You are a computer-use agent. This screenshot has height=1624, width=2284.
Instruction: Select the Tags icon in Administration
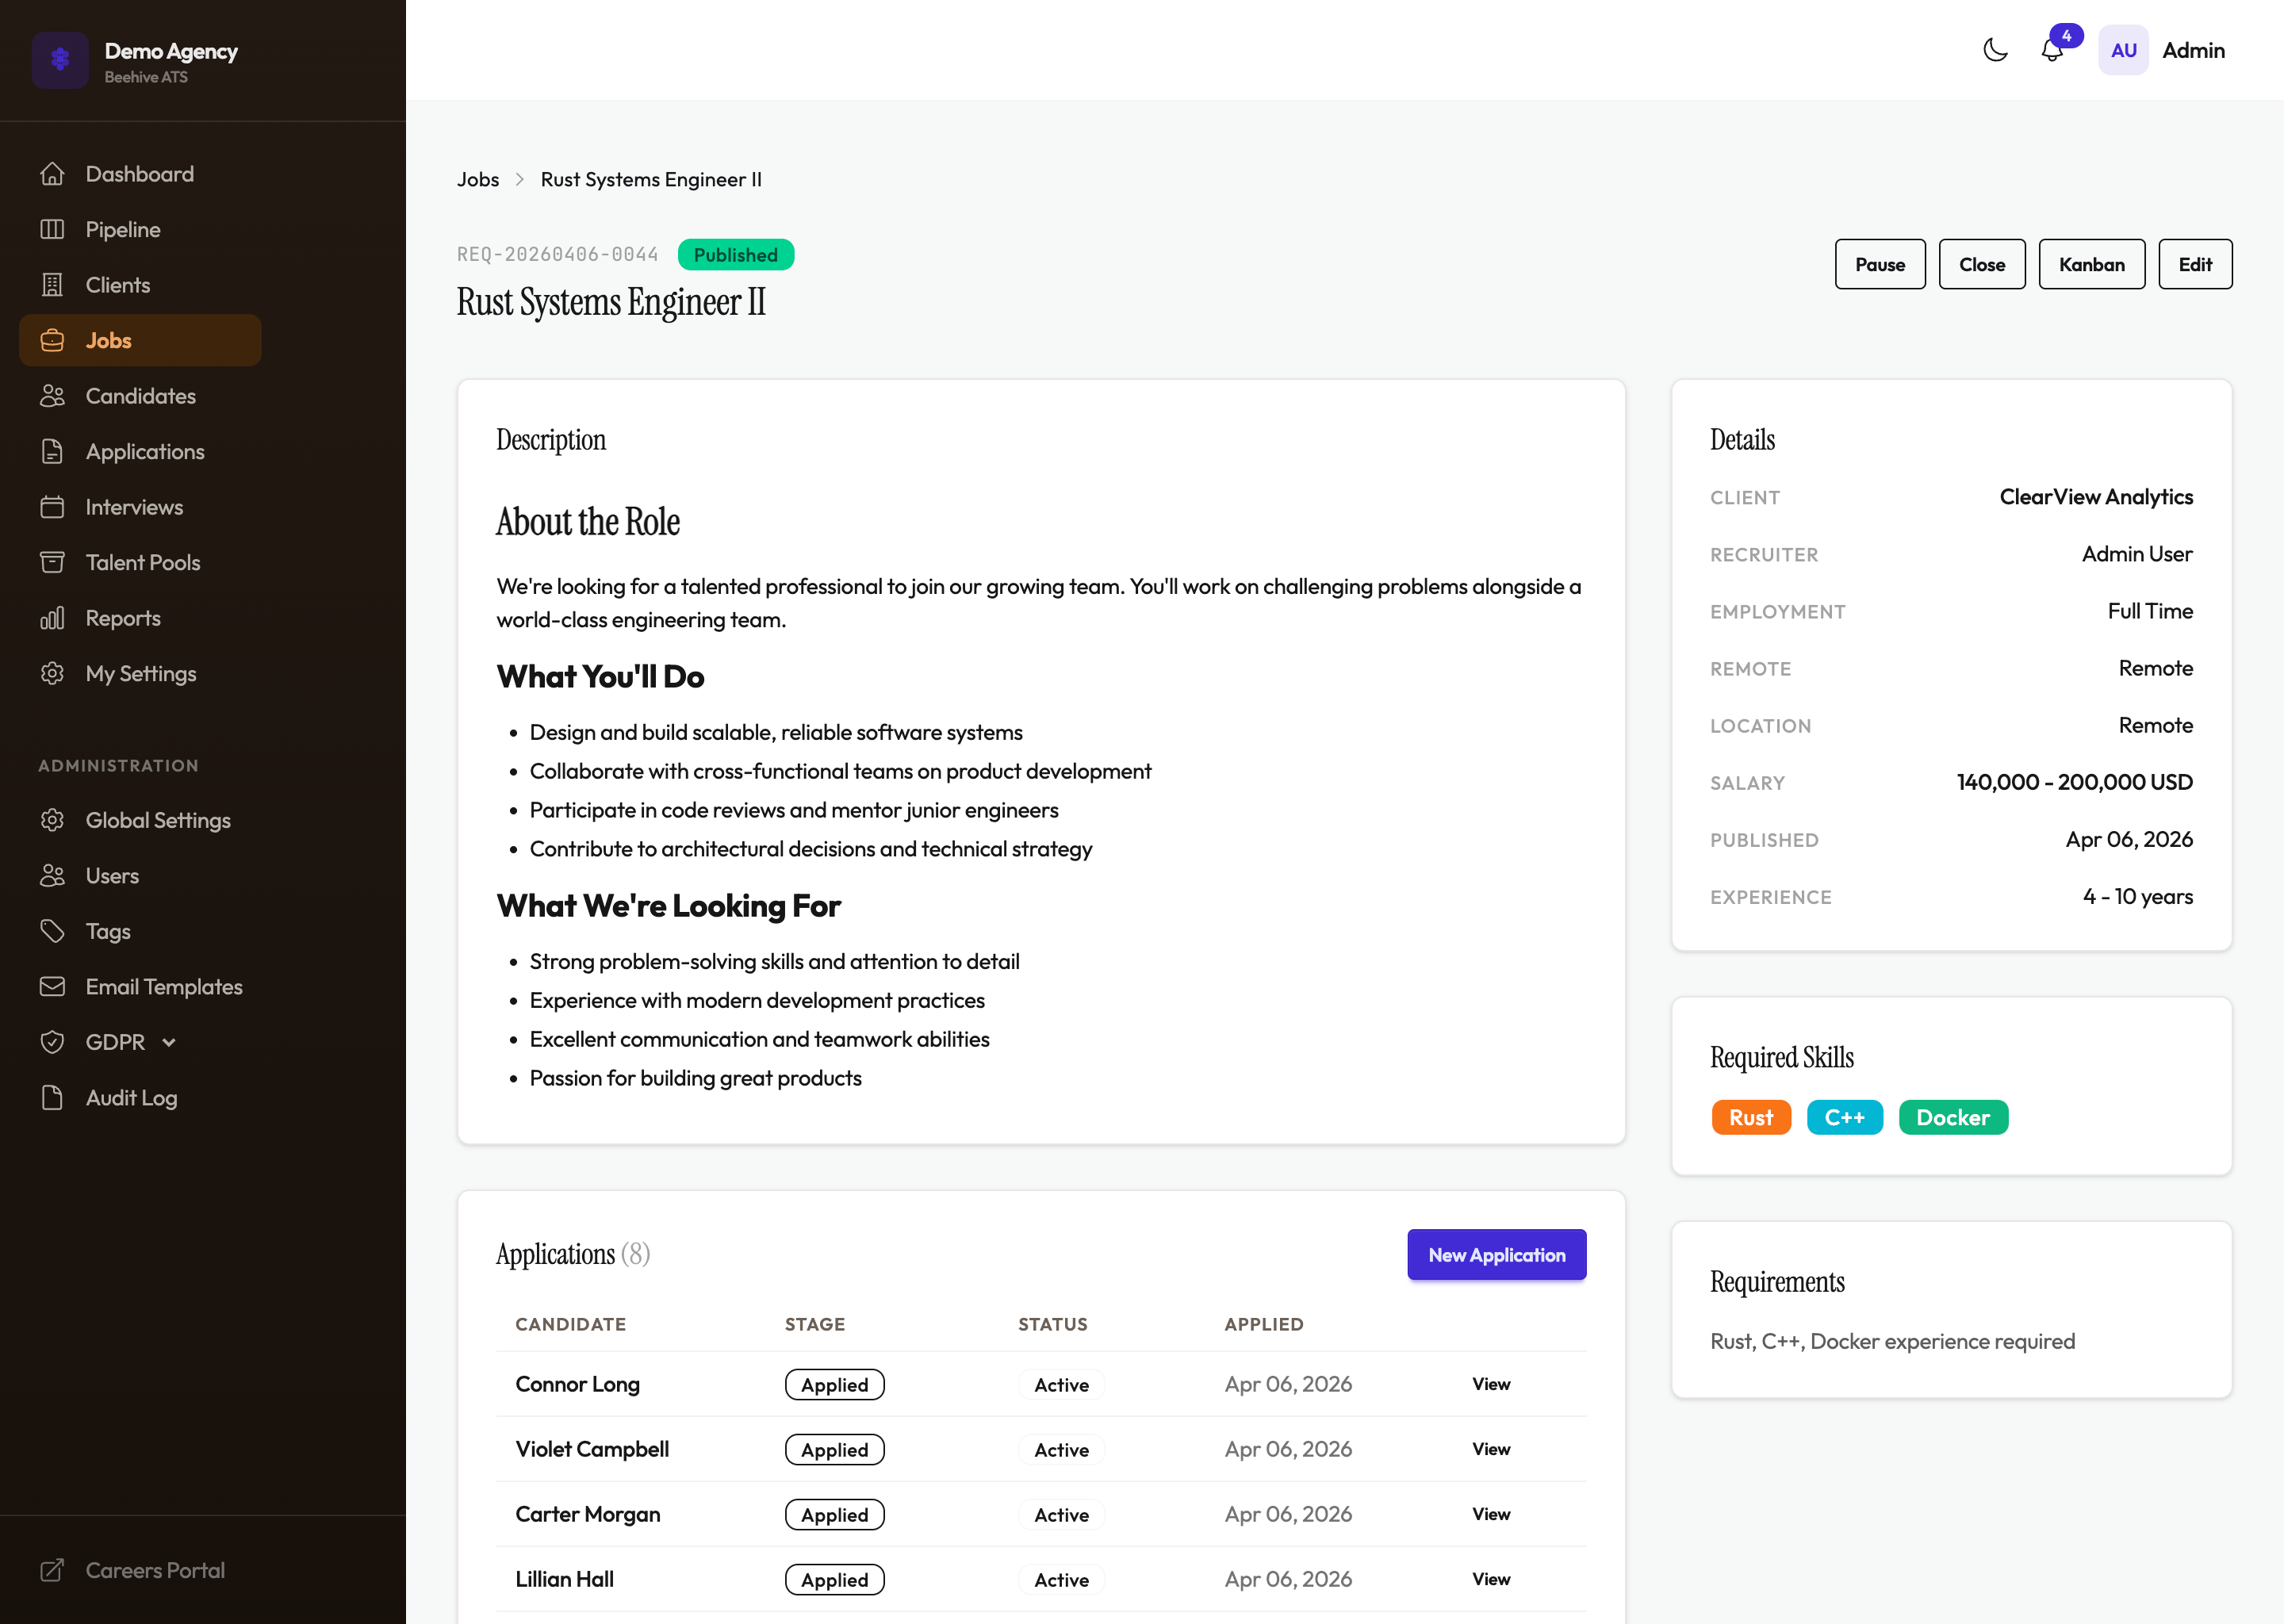(54, 931)
